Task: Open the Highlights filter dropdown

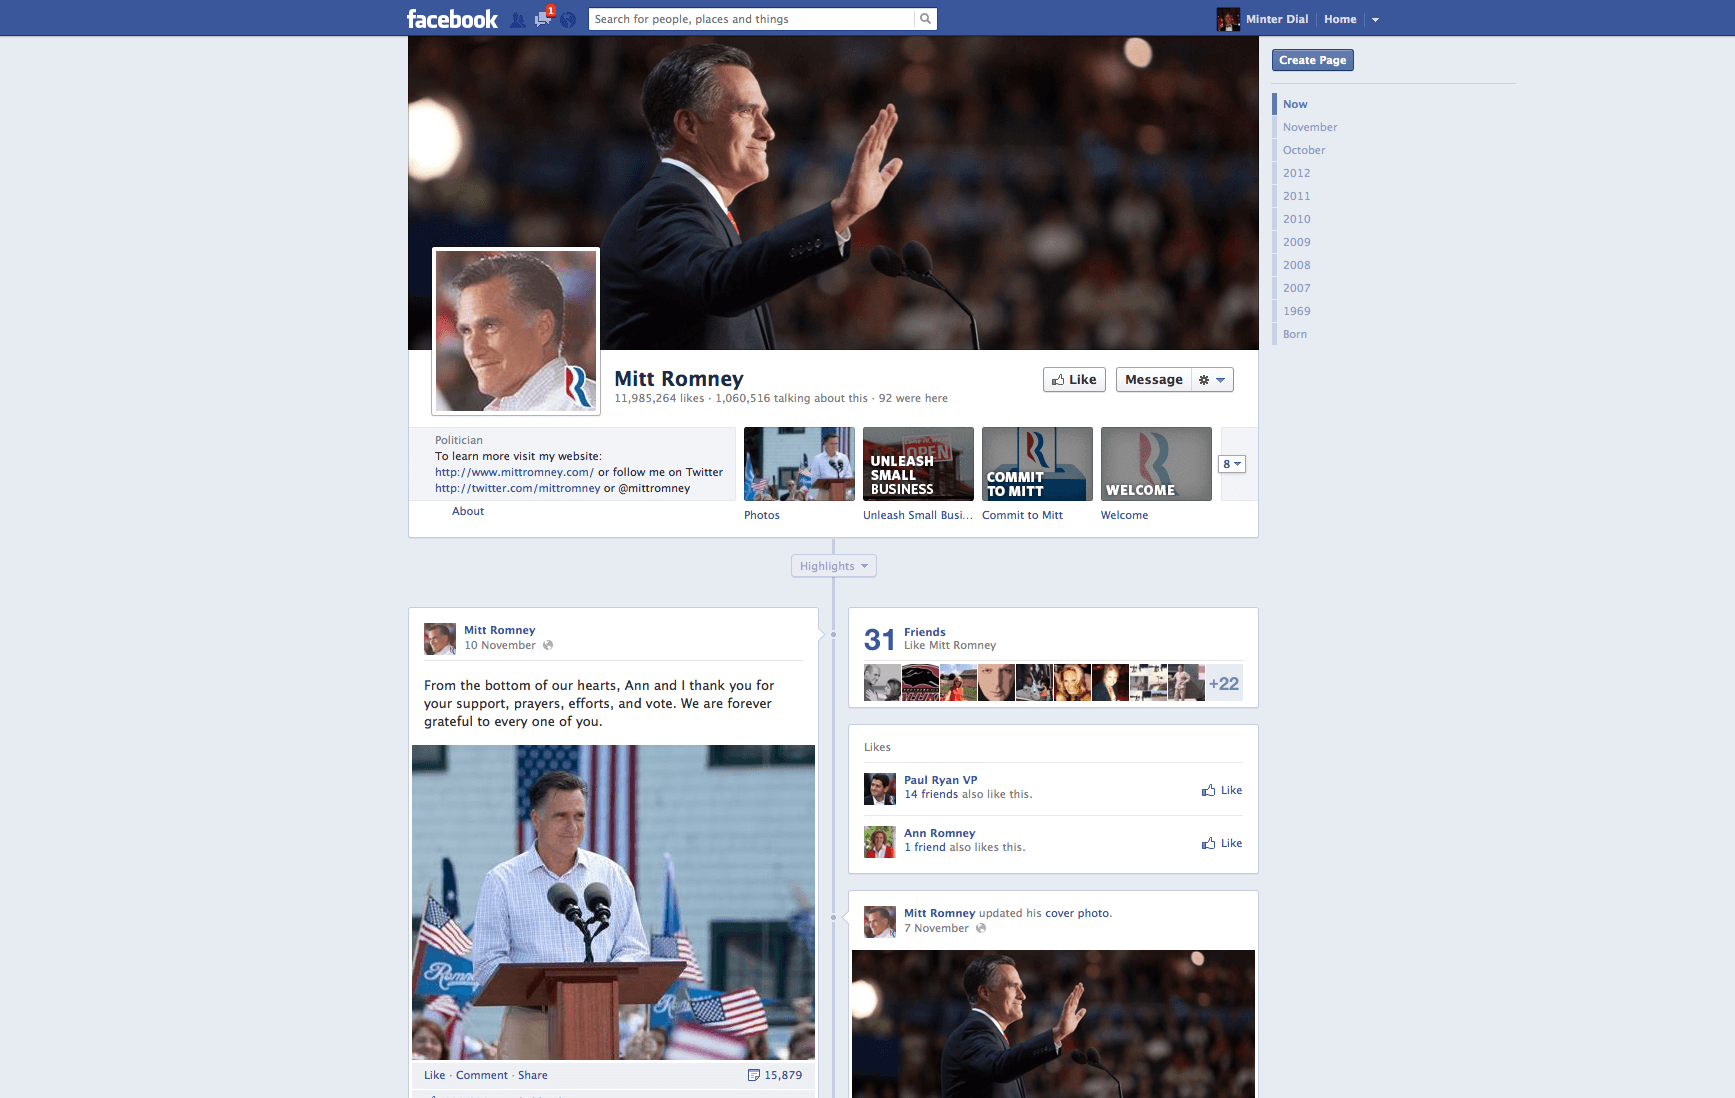Action: tap(834, 566)
